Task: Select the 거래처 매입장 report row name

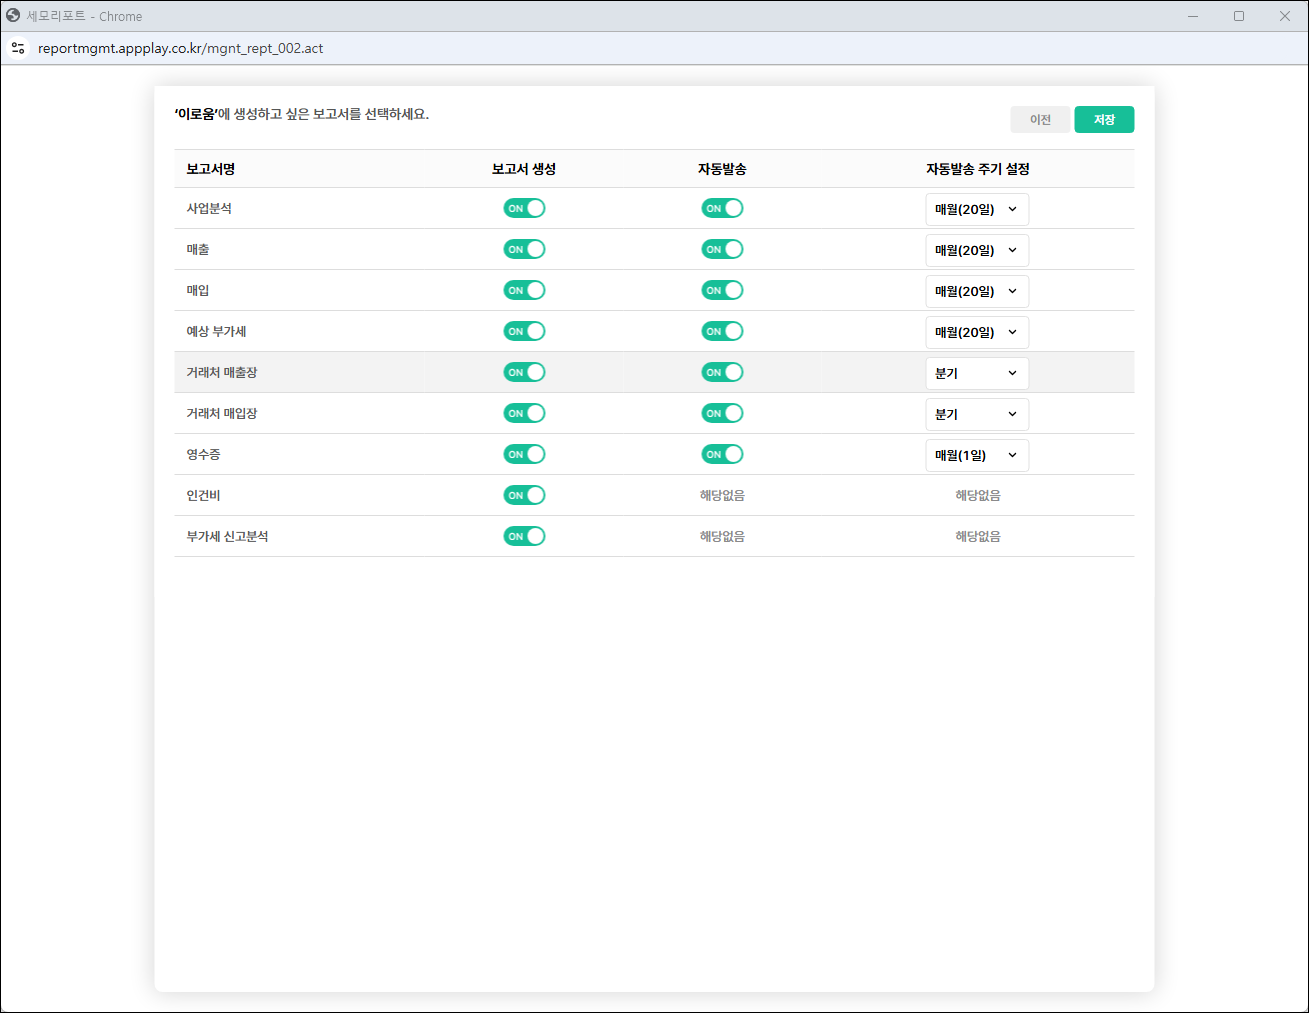Action: [x=222, y=413]
